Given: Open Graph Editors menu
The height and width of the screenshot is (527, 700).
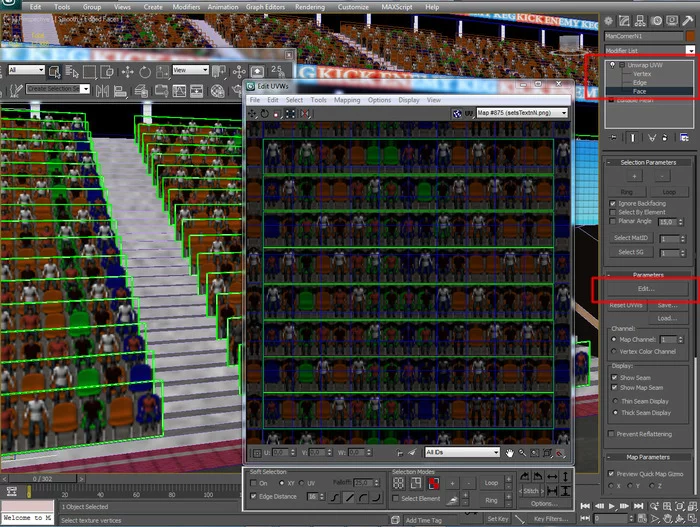Looking at the screenshot, I should click(265, 7).
